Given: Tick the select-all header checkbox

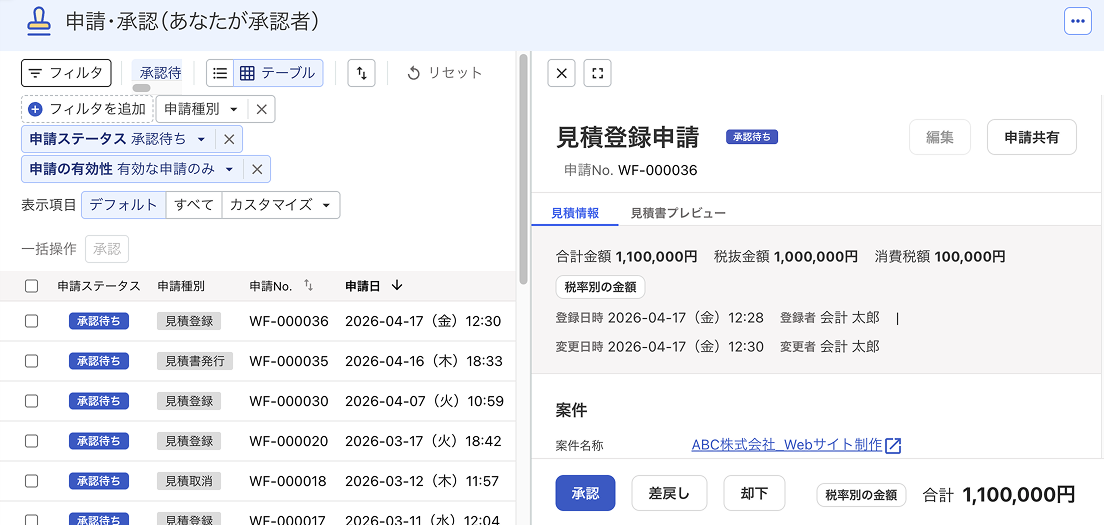Looking at the screenshot, I should click(x=31, y=286).
